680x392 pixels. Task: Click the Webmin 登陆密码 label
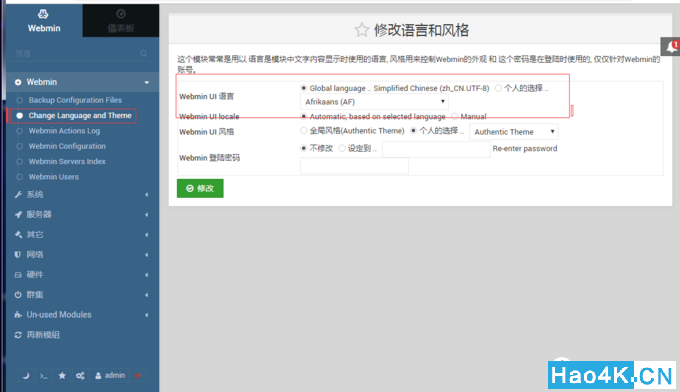209,158
